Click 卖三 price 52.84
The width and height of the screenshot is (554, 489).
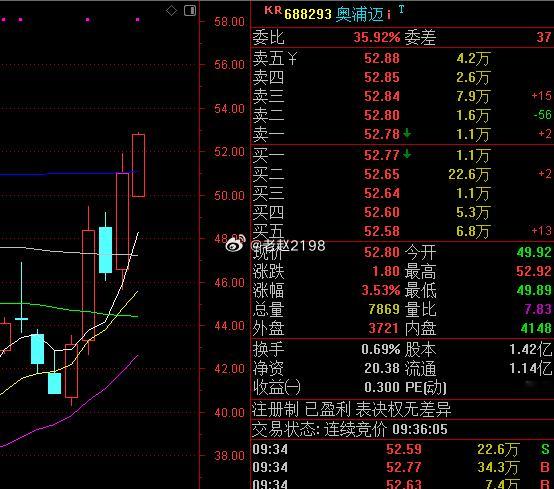coord(382,96)
